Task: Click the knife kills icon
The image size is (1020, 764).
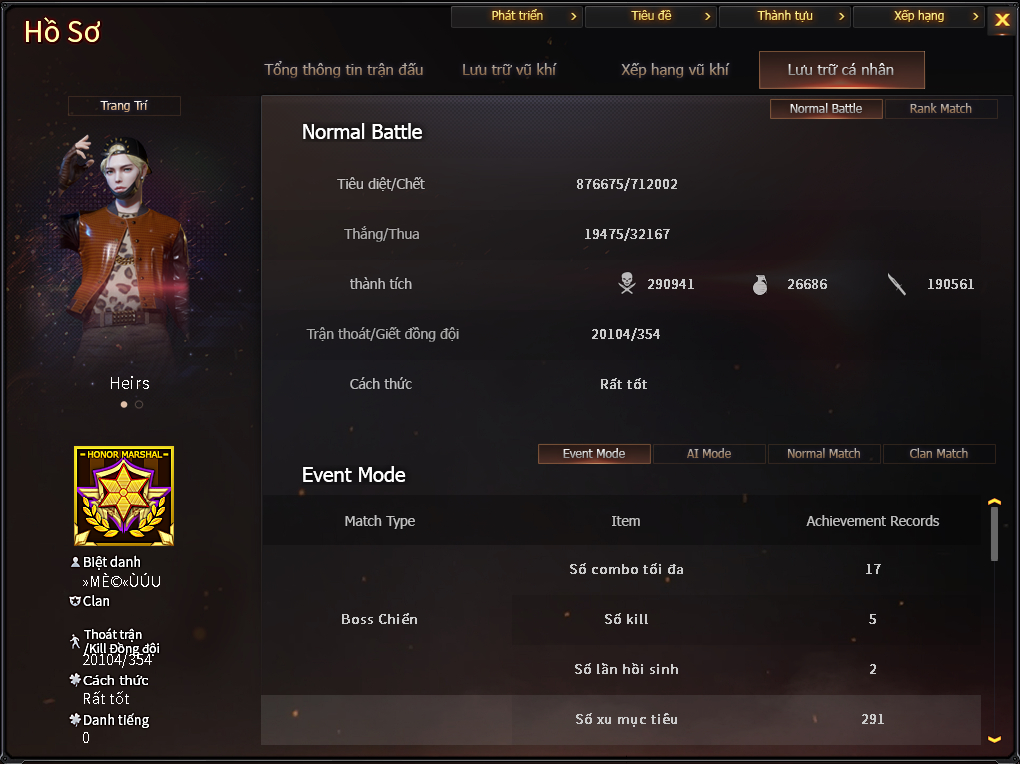Action: point(896,284)
